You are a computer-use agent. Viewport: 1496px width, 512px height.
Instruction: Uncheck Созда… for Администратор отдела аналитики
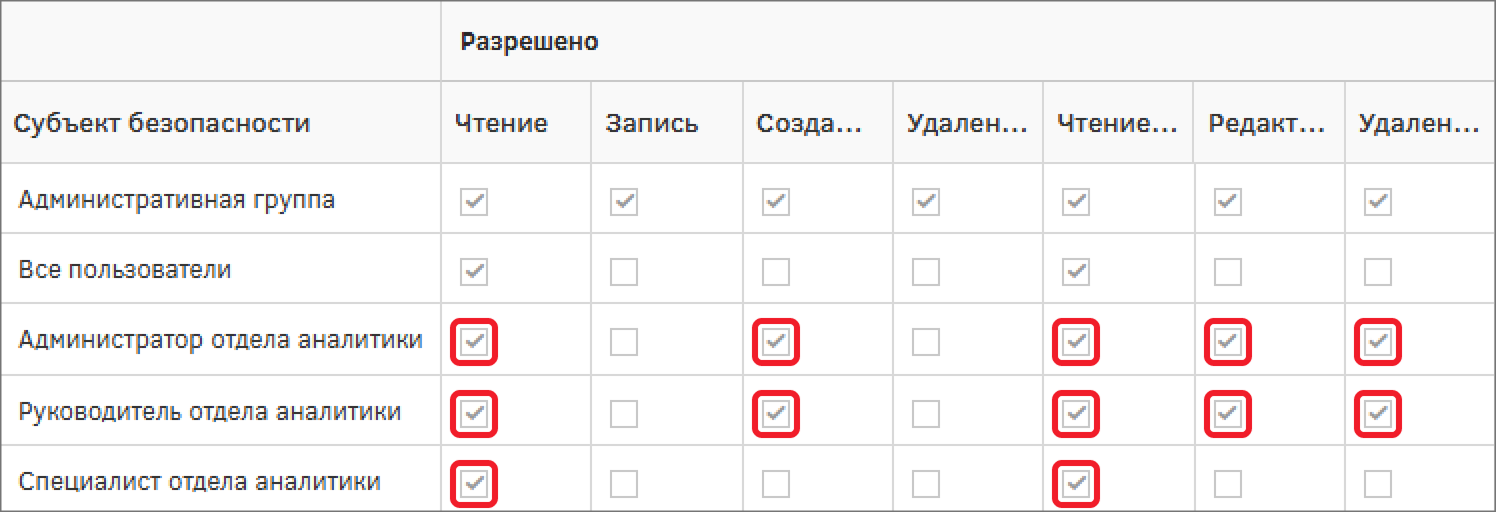[x=776, y=343]
